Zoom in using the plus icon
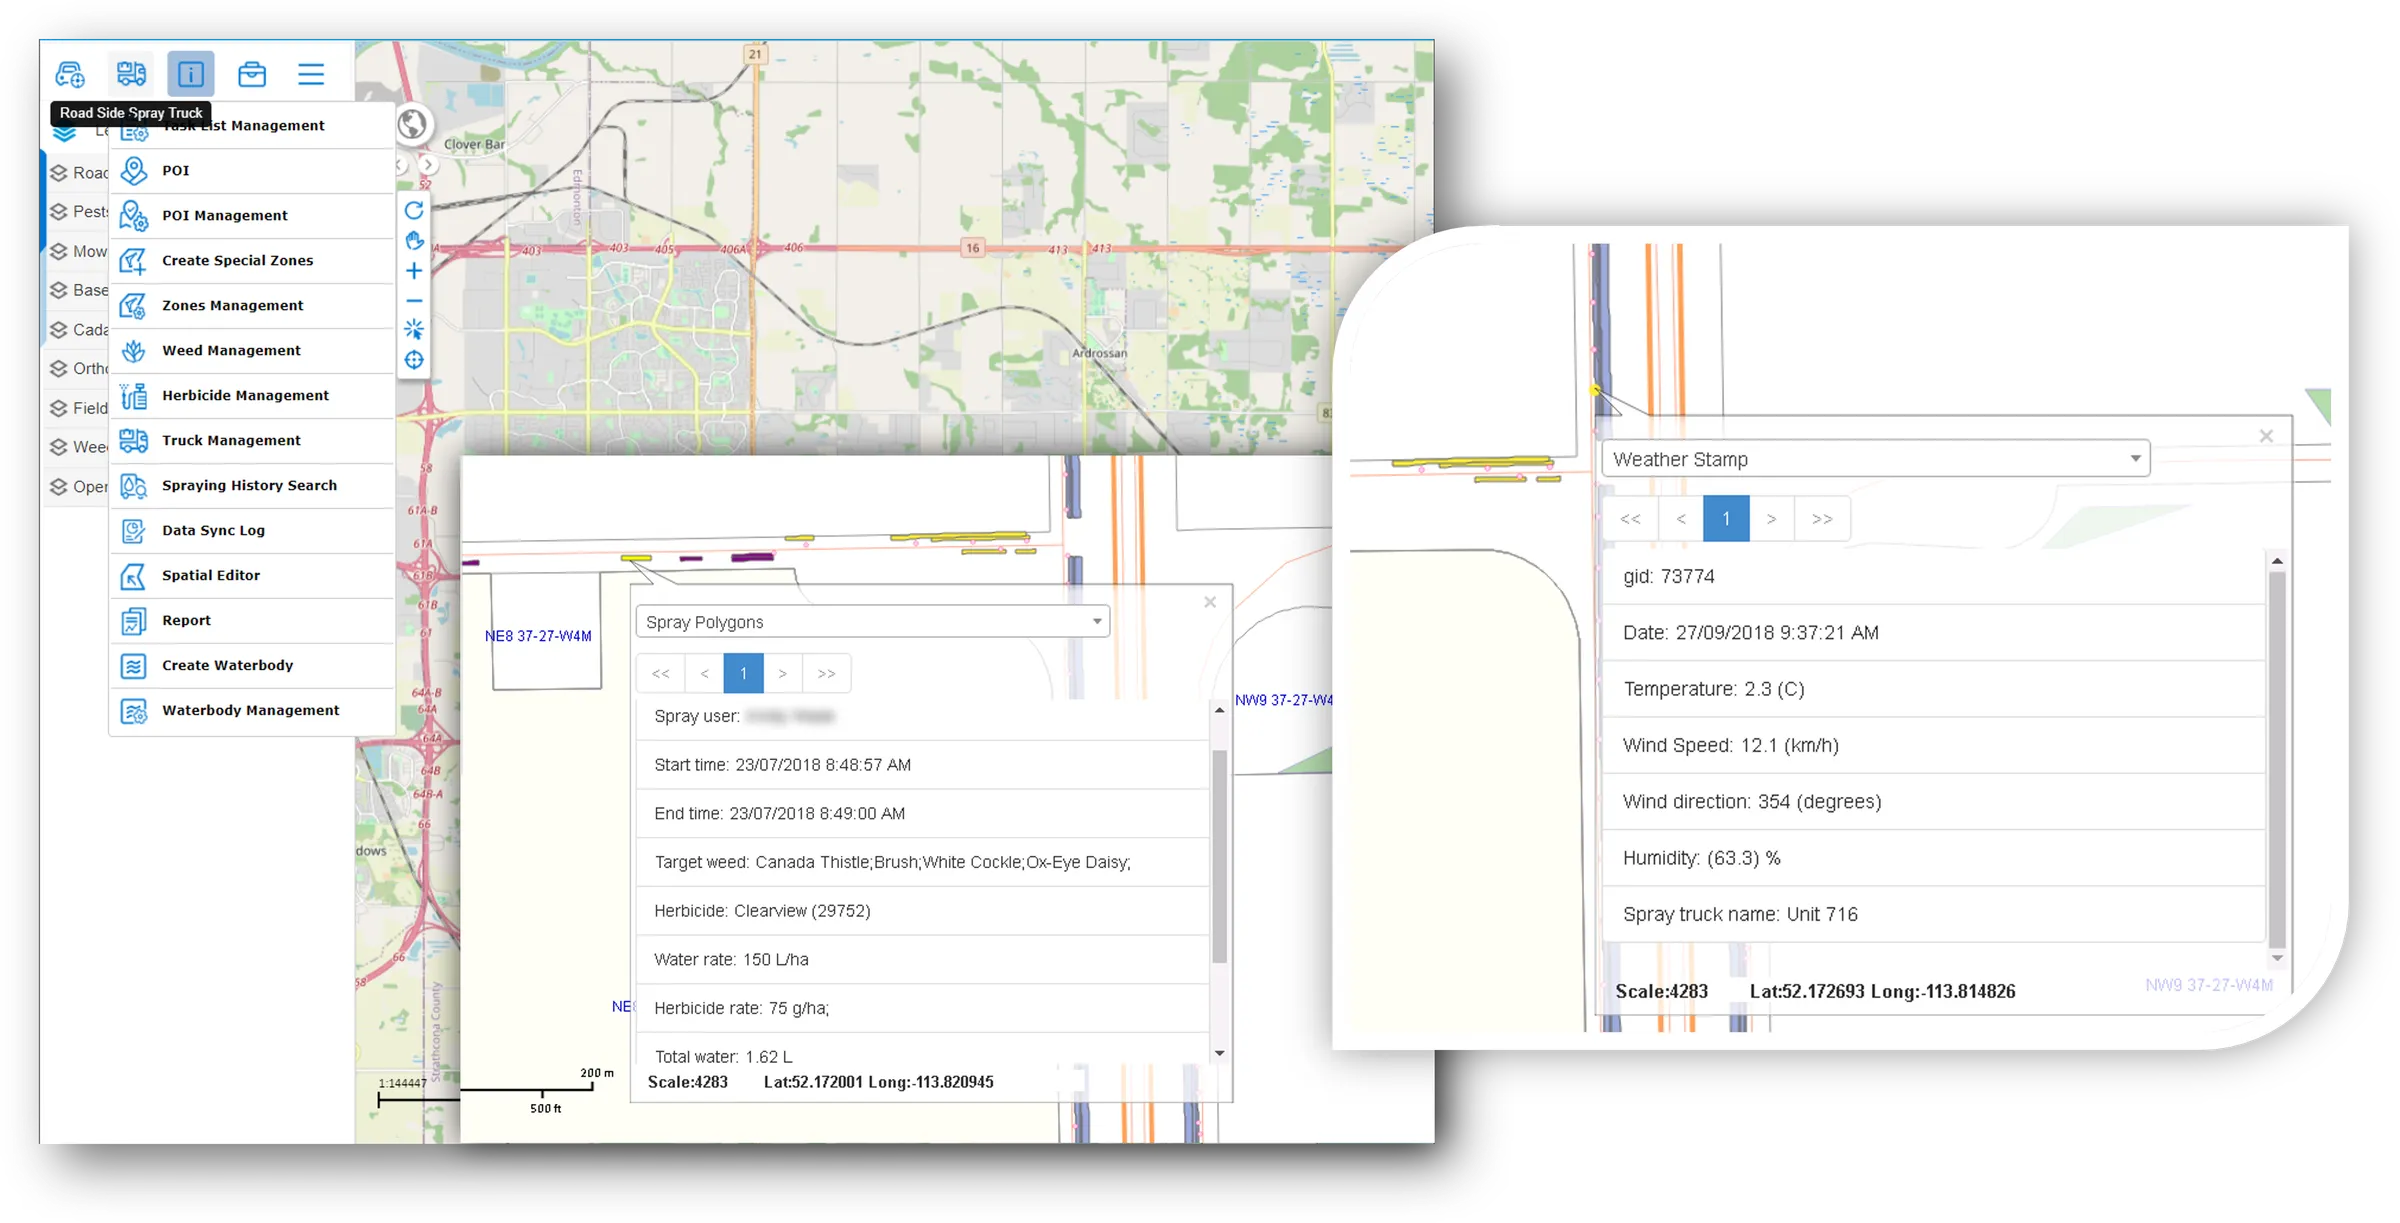 [414, 271]
